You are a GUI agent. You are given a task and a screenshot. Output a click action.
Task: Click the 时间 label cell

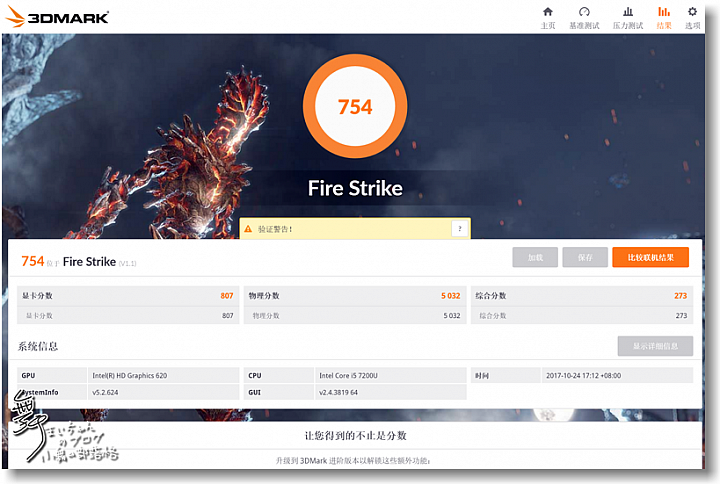(x=506, y=375)
